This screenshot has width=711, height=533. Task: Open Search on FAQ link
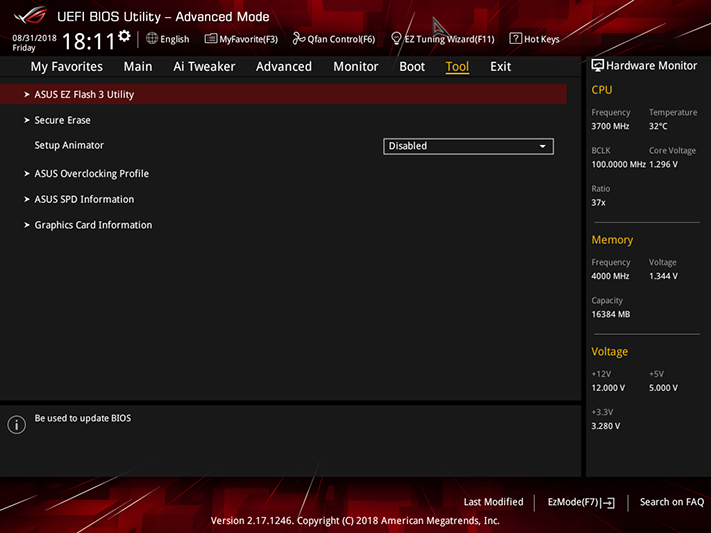point(672,502)
